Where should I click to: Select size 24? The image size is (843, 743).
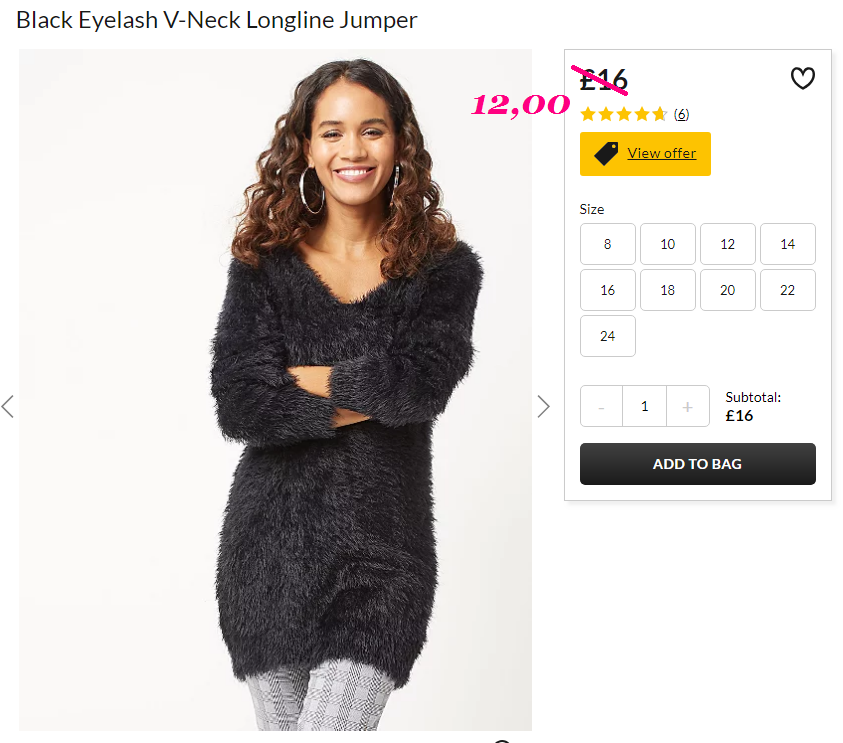coord(608,336)
